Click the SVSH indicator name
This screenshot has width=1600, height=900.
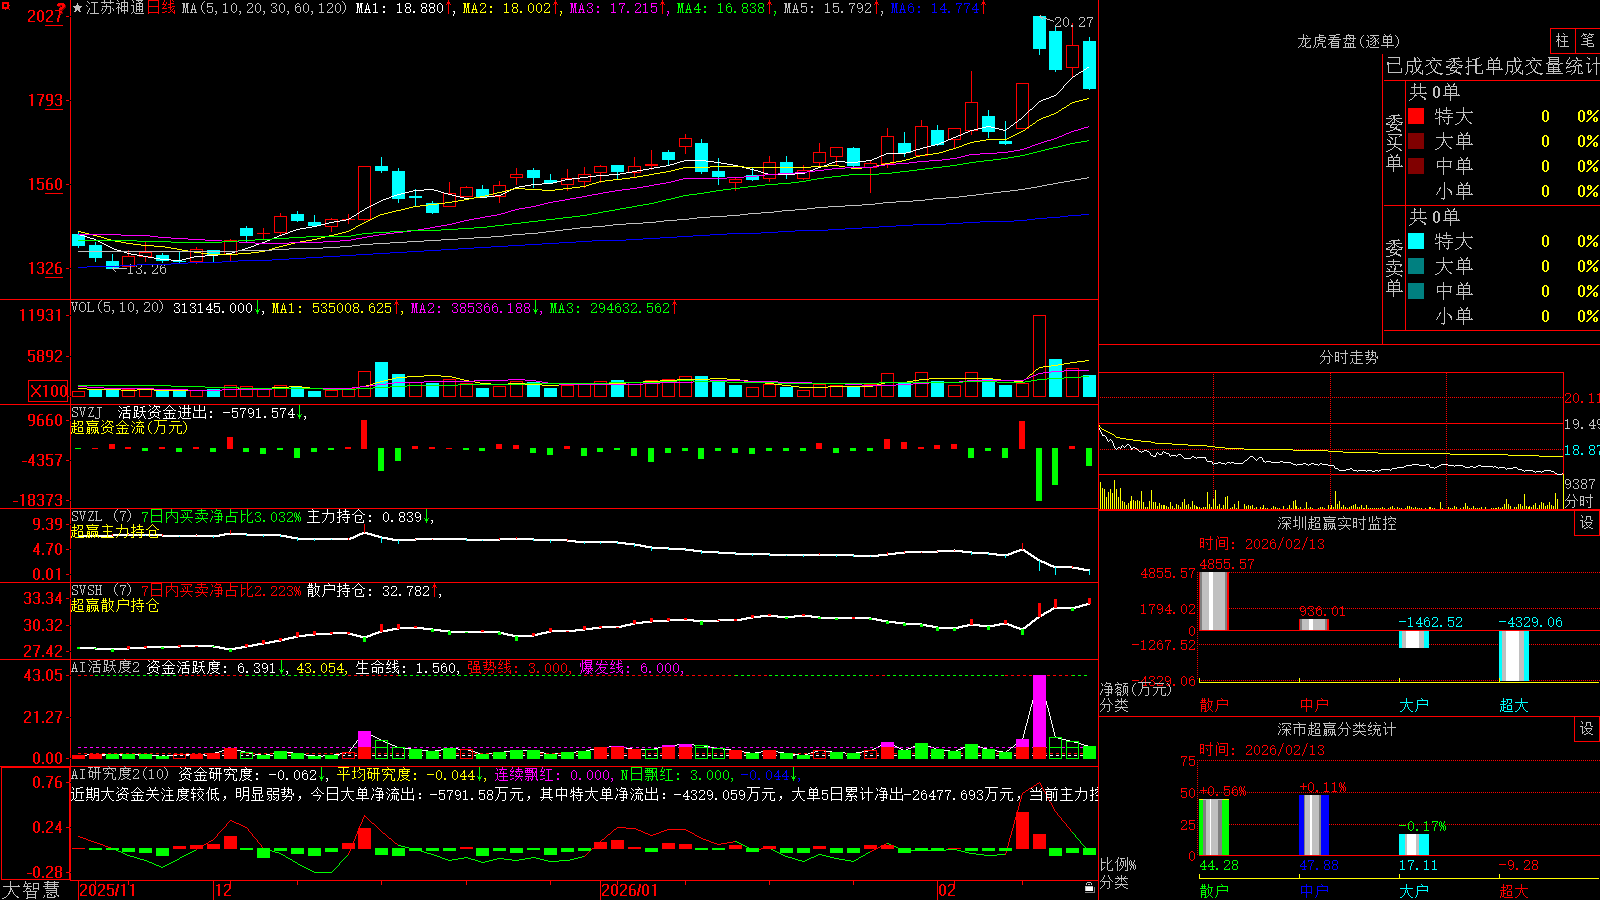pos(87,591)
